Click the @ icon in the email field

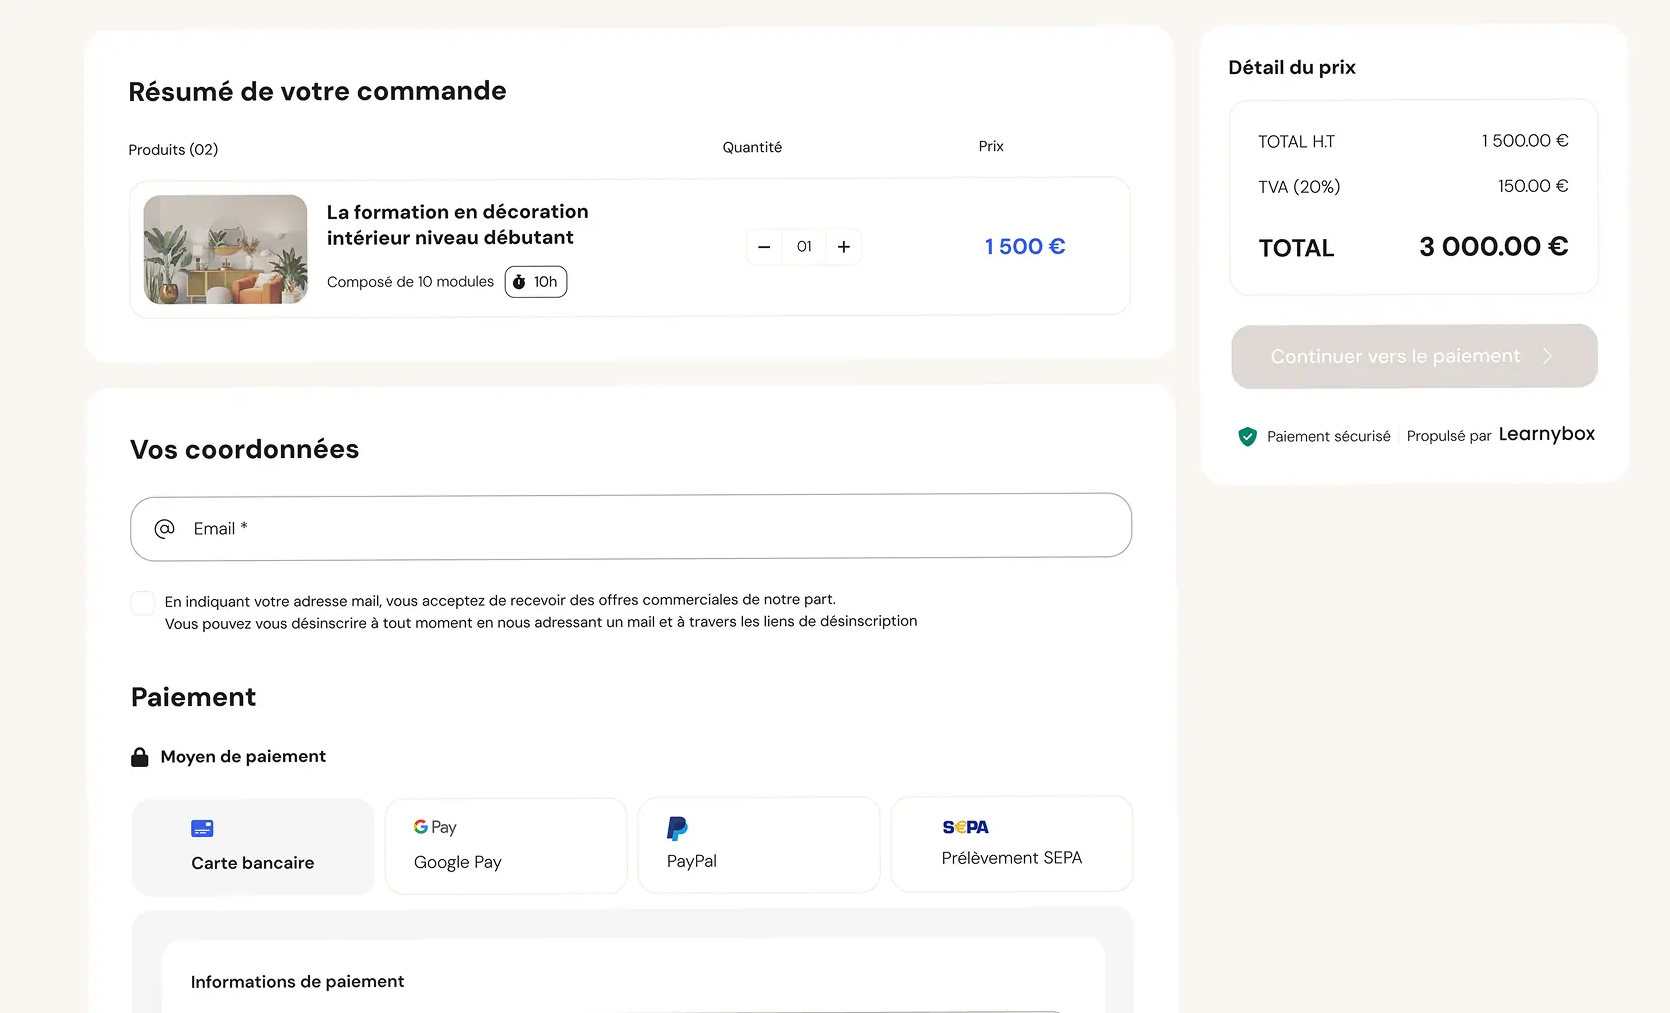(x=165, y=528)
